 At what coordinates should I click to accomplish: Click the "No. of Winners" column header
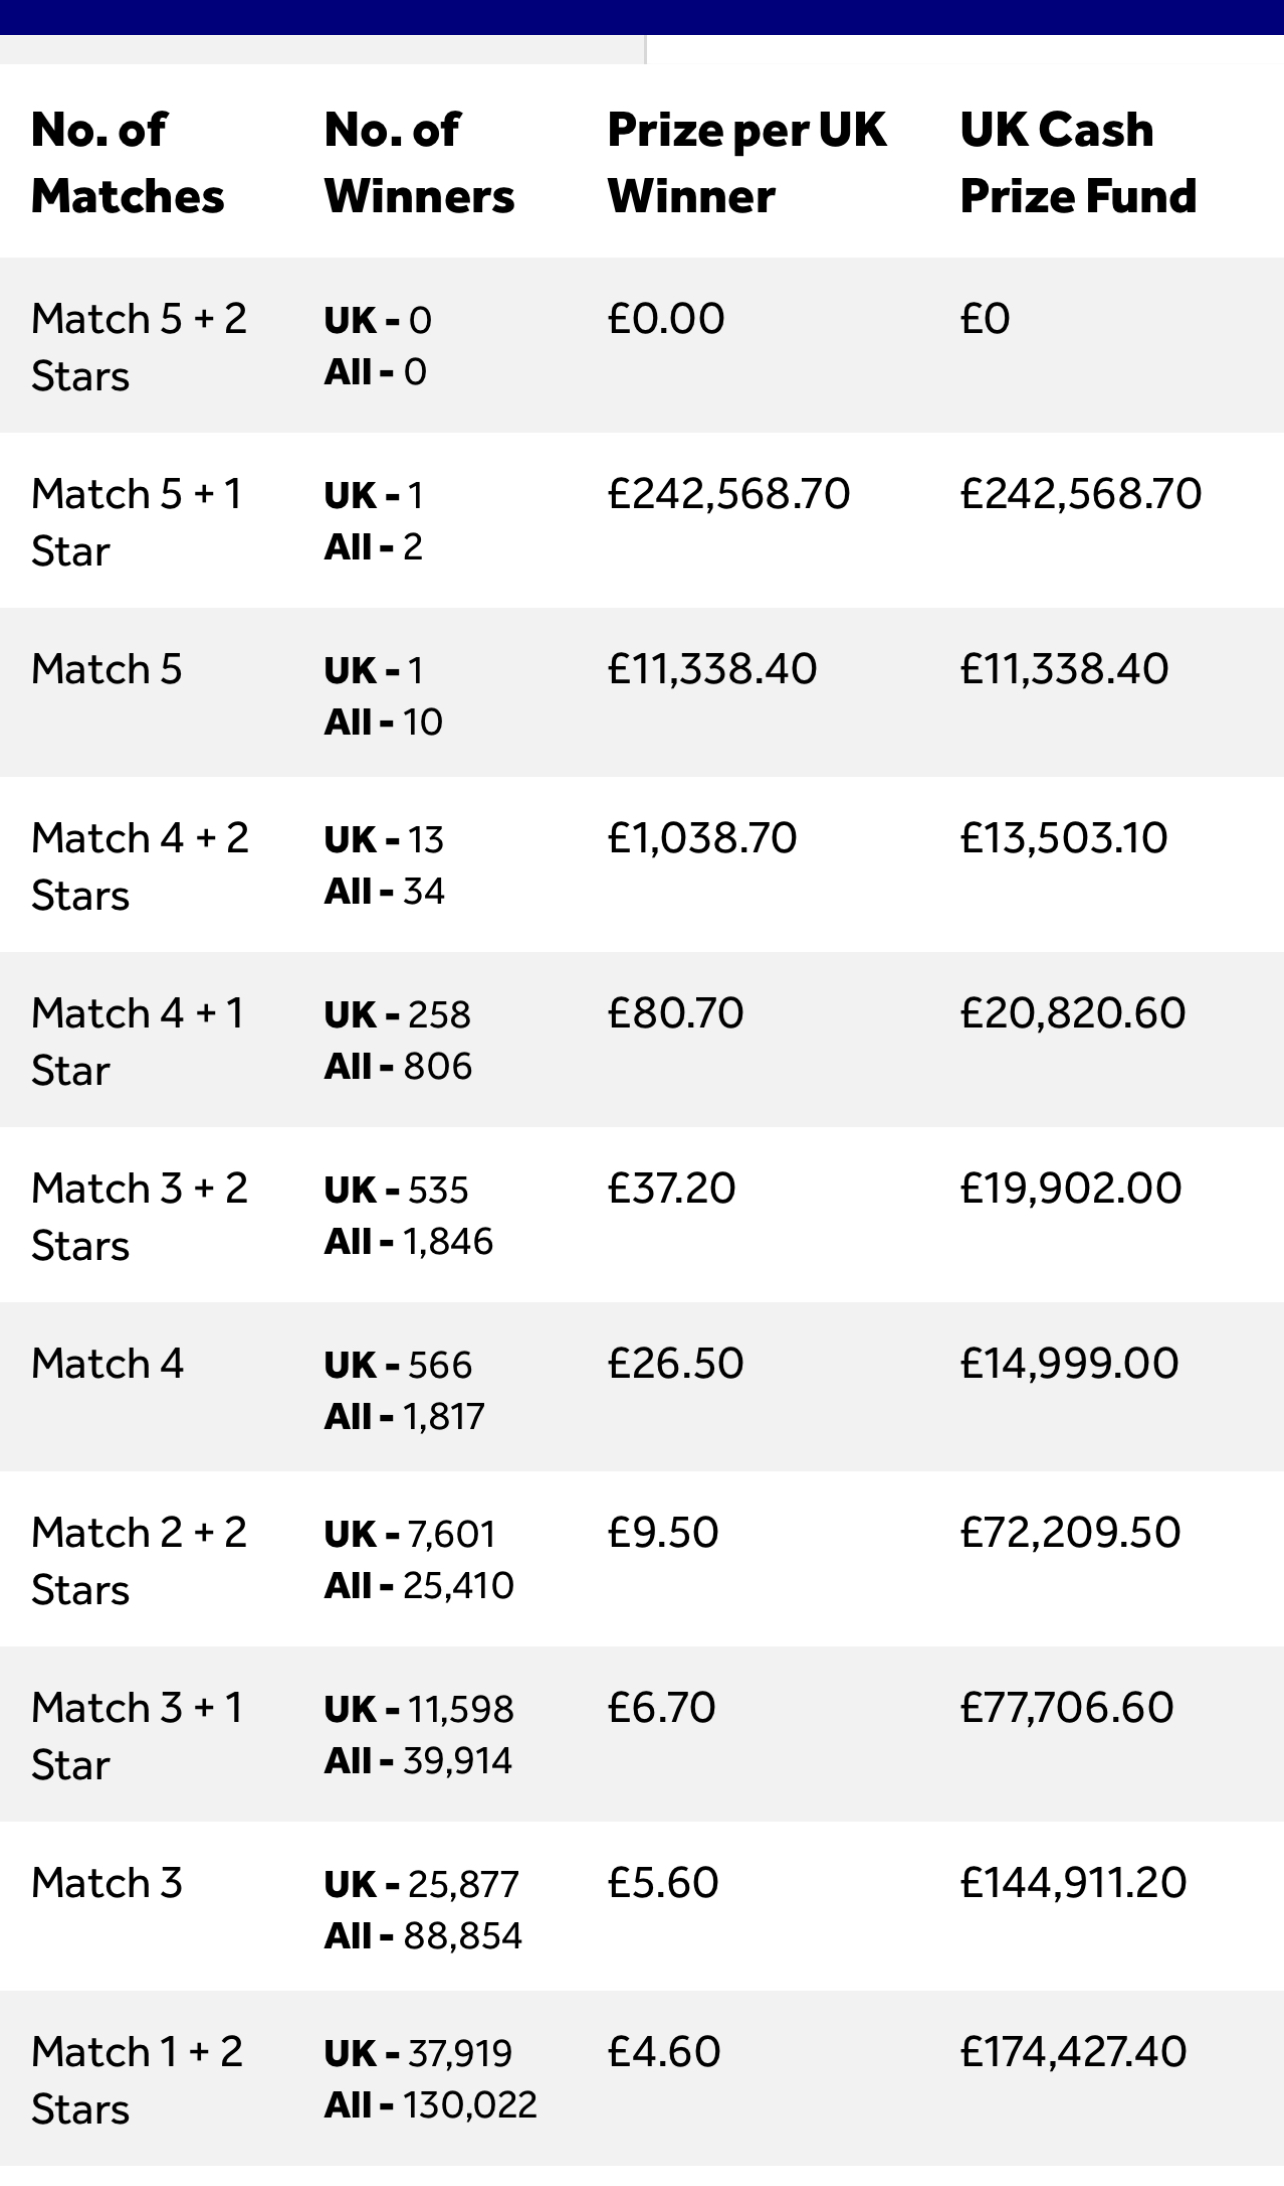pyautogui.click(x=419, y=163)
